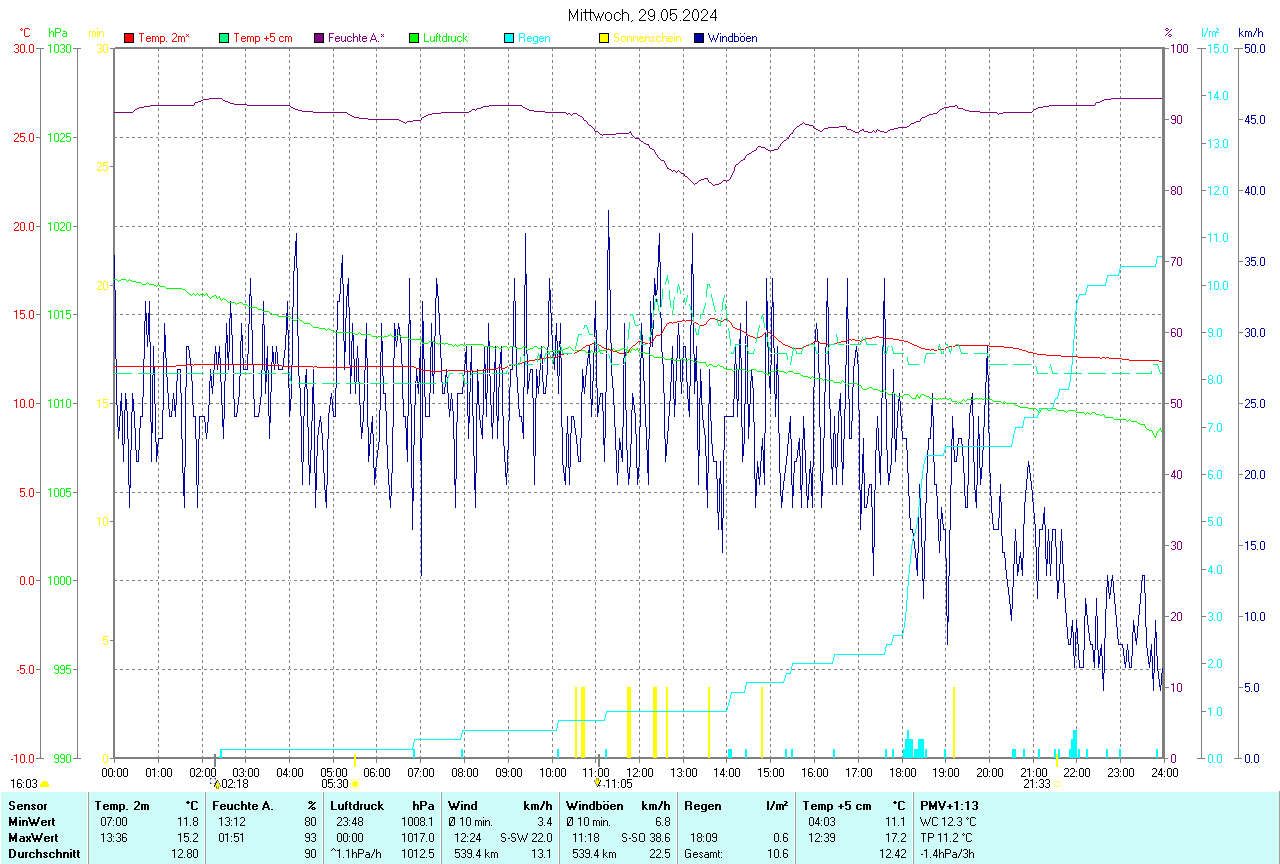Click the Sensor header in the table
Screen dimensions: 1280x864
[26, 805]
